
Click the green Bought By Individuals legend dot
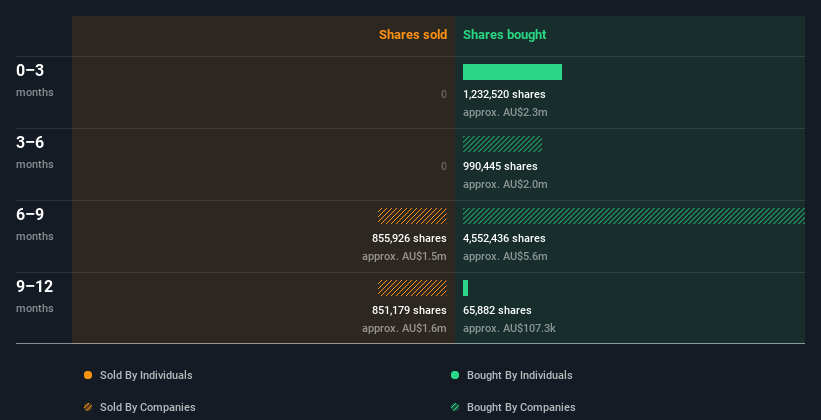coord(455,375)
